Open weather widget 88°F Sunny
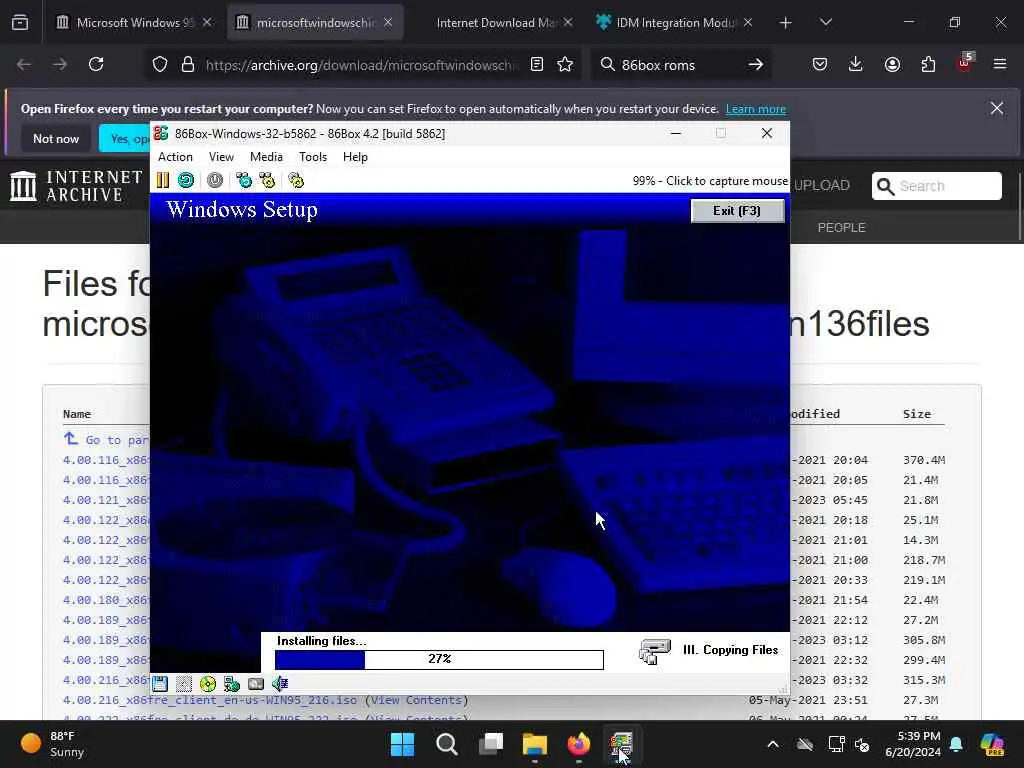This screenshot has width=1024, height=768. click(54, 744)
